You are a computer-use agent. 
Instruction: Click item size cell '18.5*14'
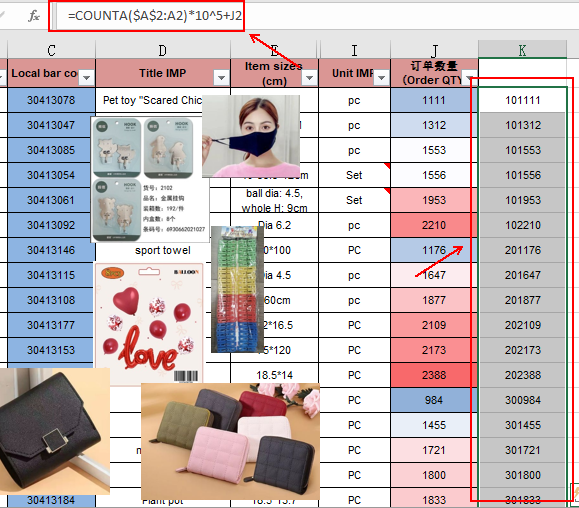[x=274, y=375]
